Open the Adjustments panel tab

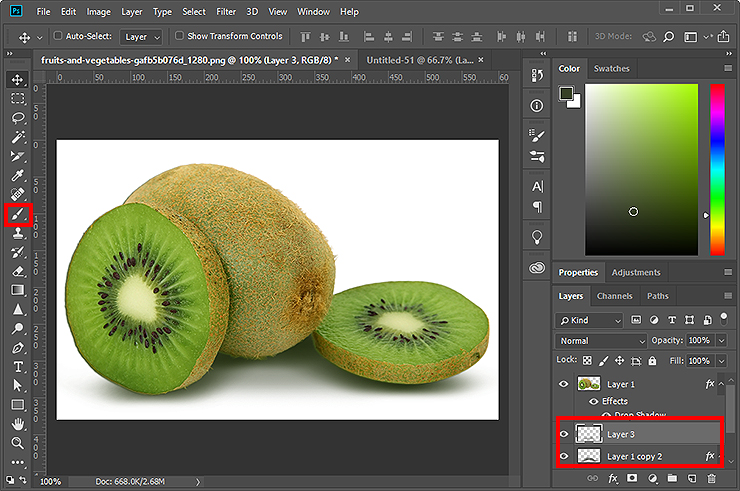tap(636, 272)
